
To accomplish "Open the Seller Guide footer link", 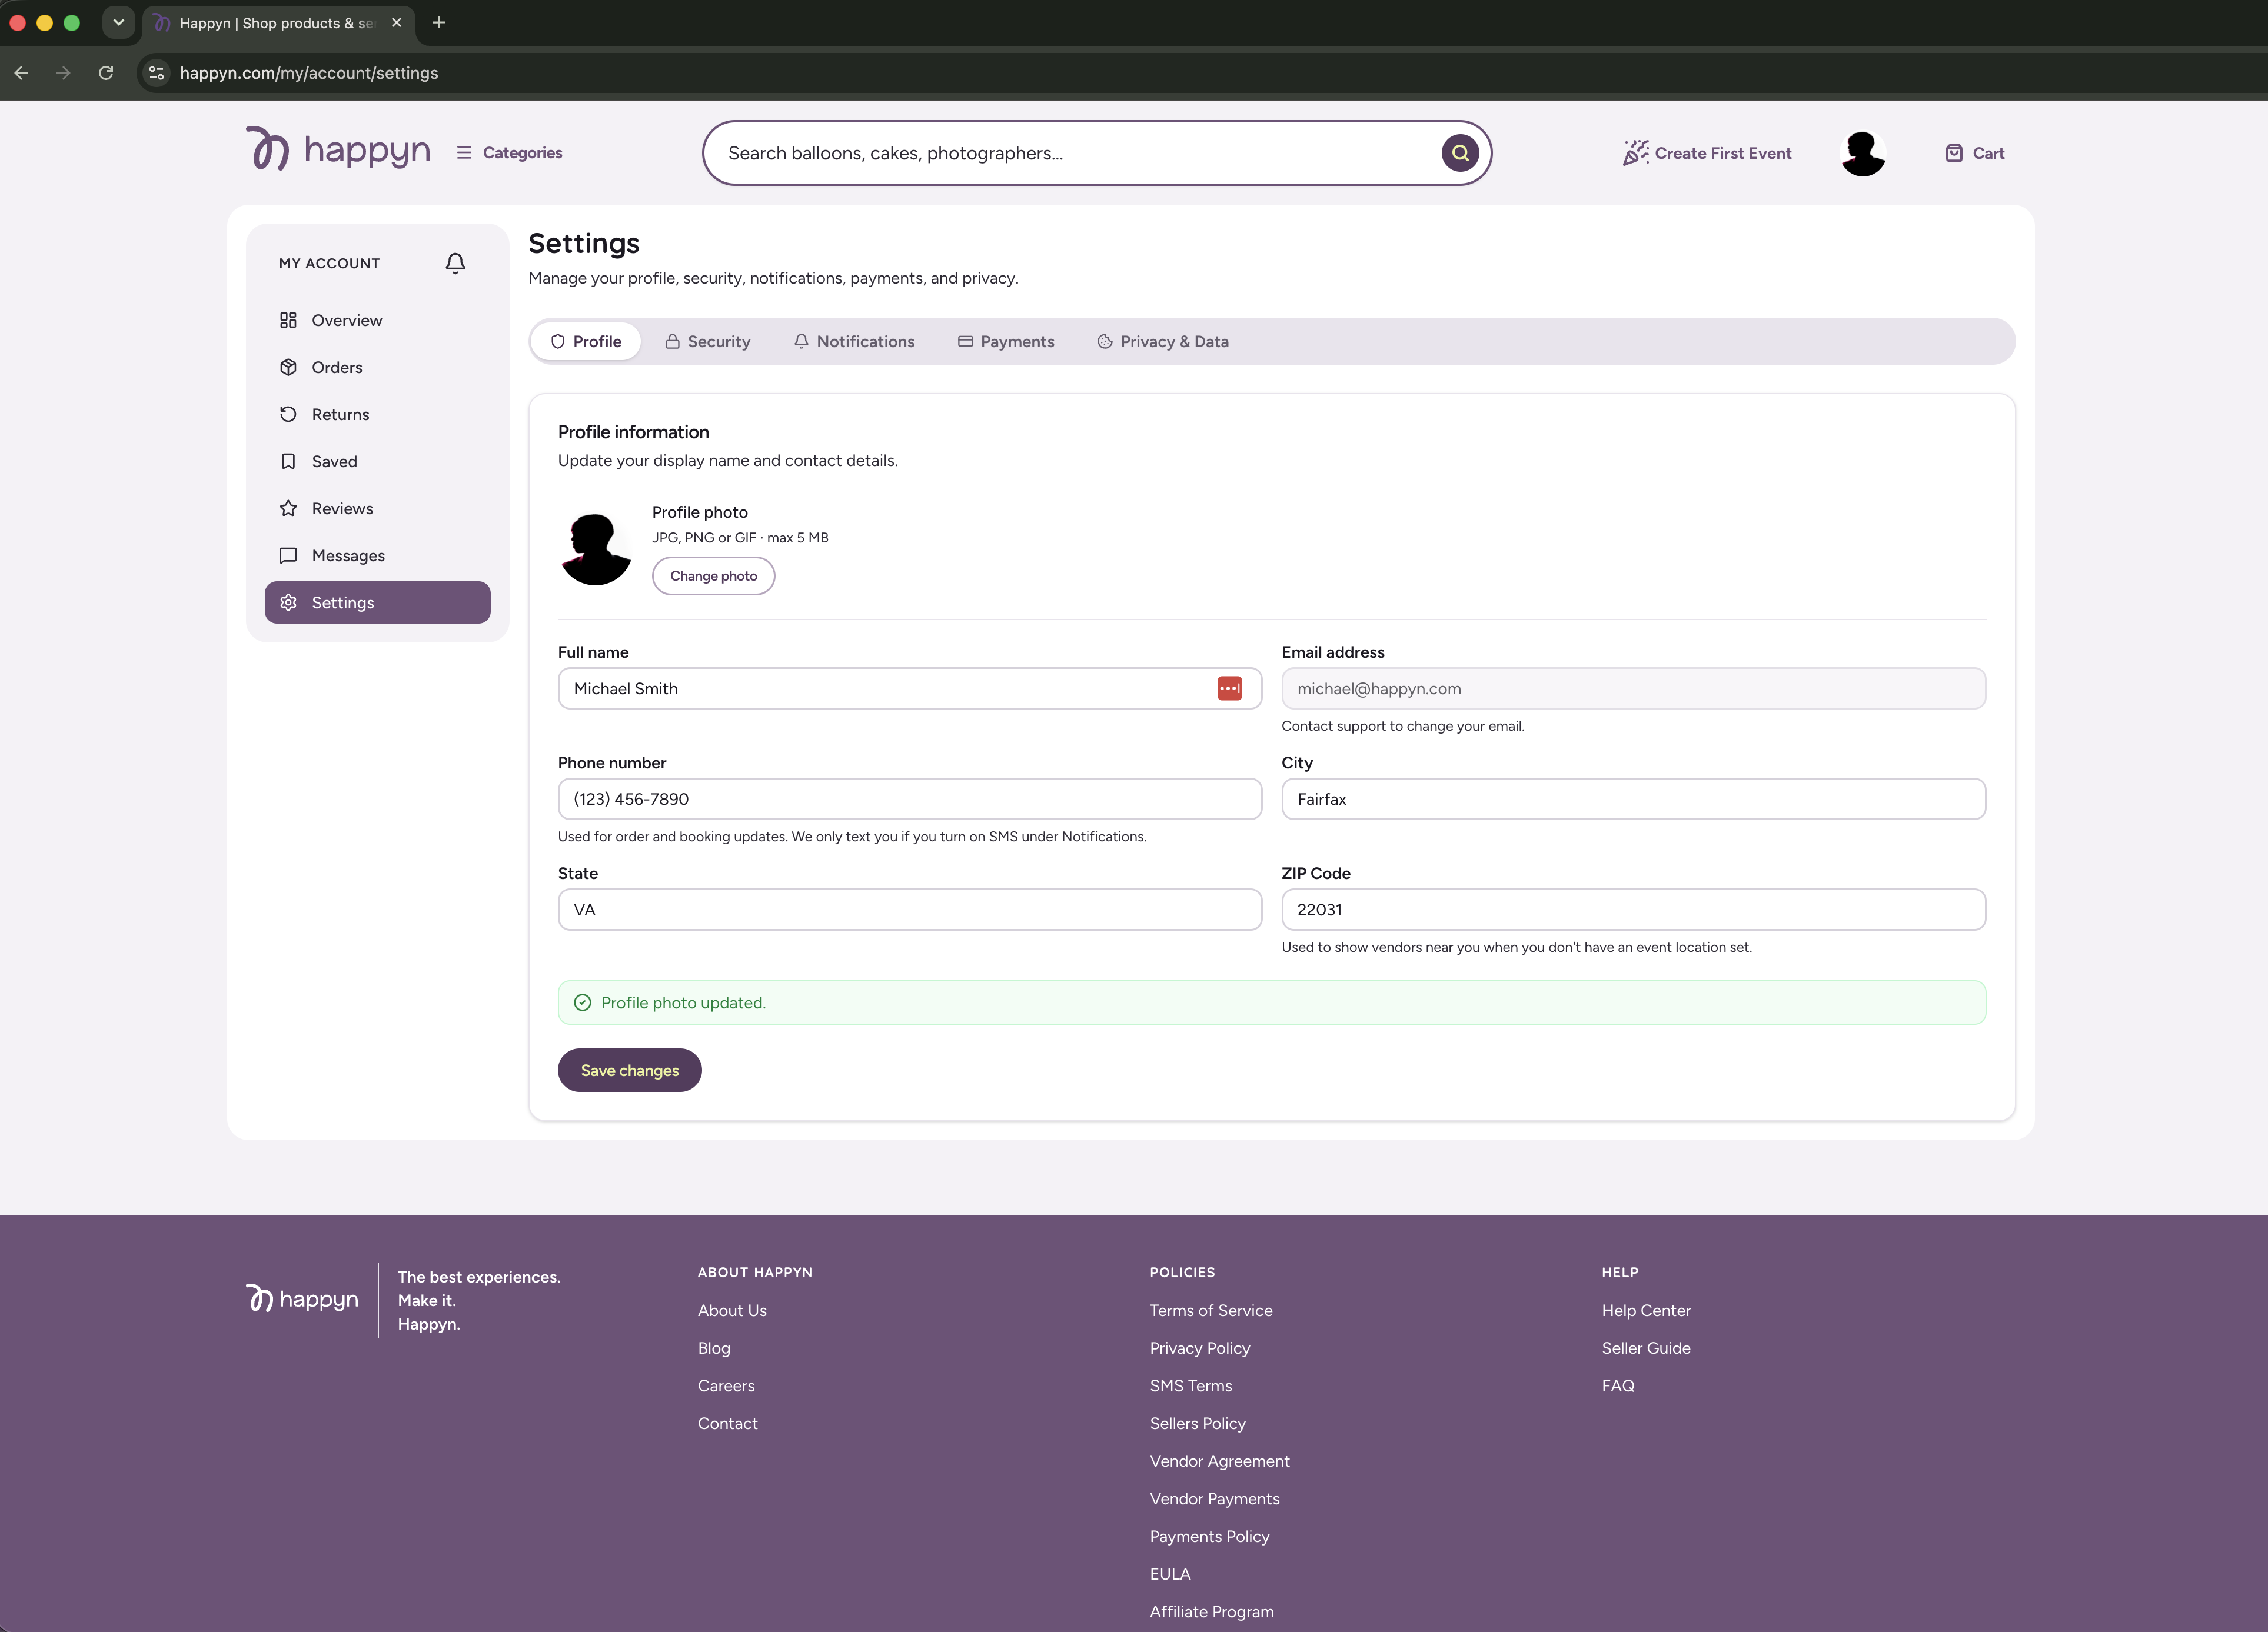I will (x=1646, y=1348).
